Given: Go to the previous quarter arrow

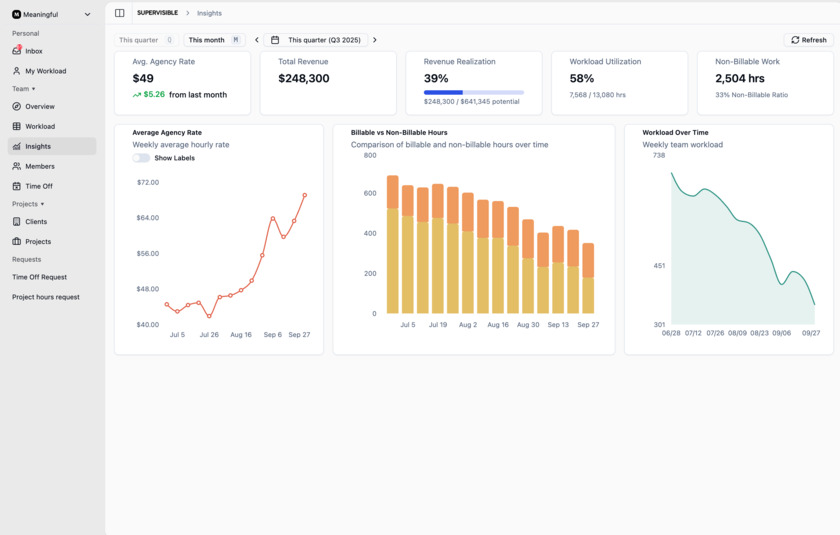Looking at the screenshot, I should point(257,40).
